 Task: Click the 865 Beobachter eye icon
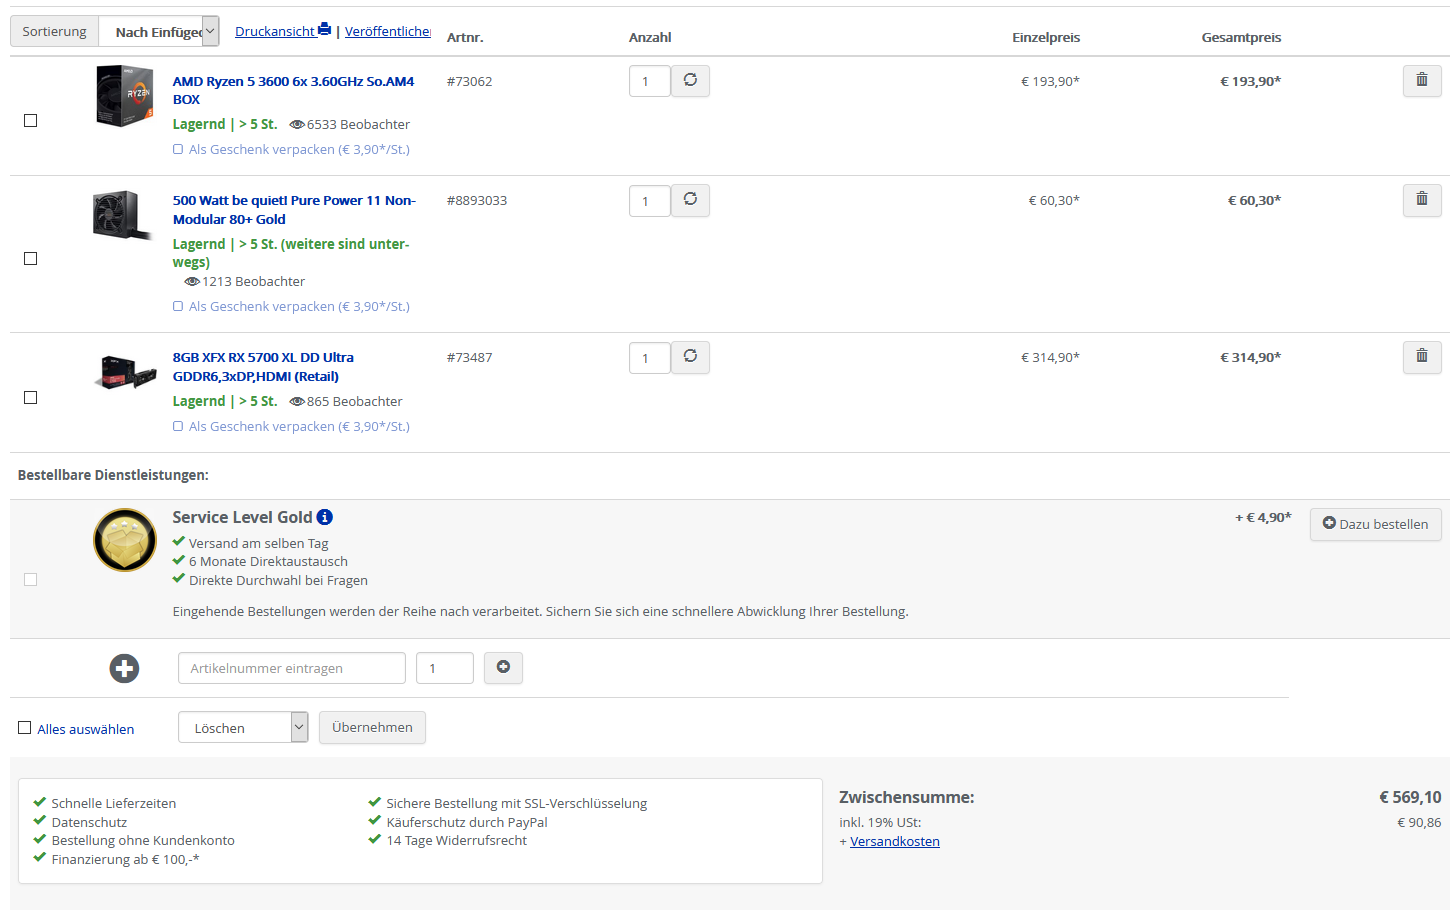point(297,401)
